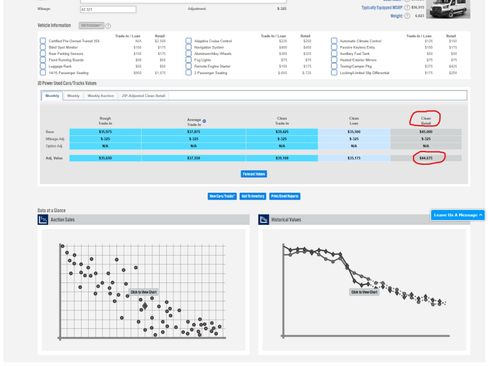
Task: Click the grey button beside Vehicle Information
Action: pyautogui.click(x=91, y=25)
